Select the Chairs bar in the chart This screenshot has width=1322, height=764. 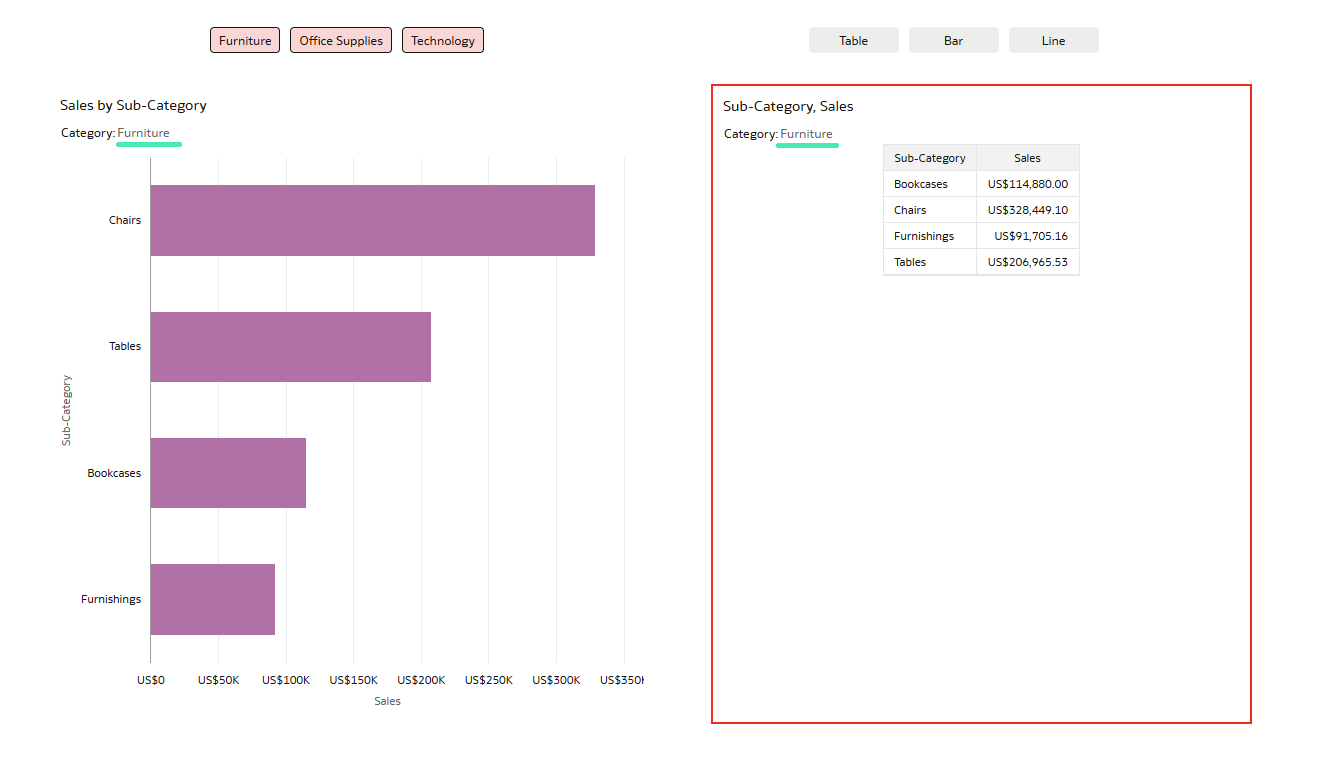372,220
